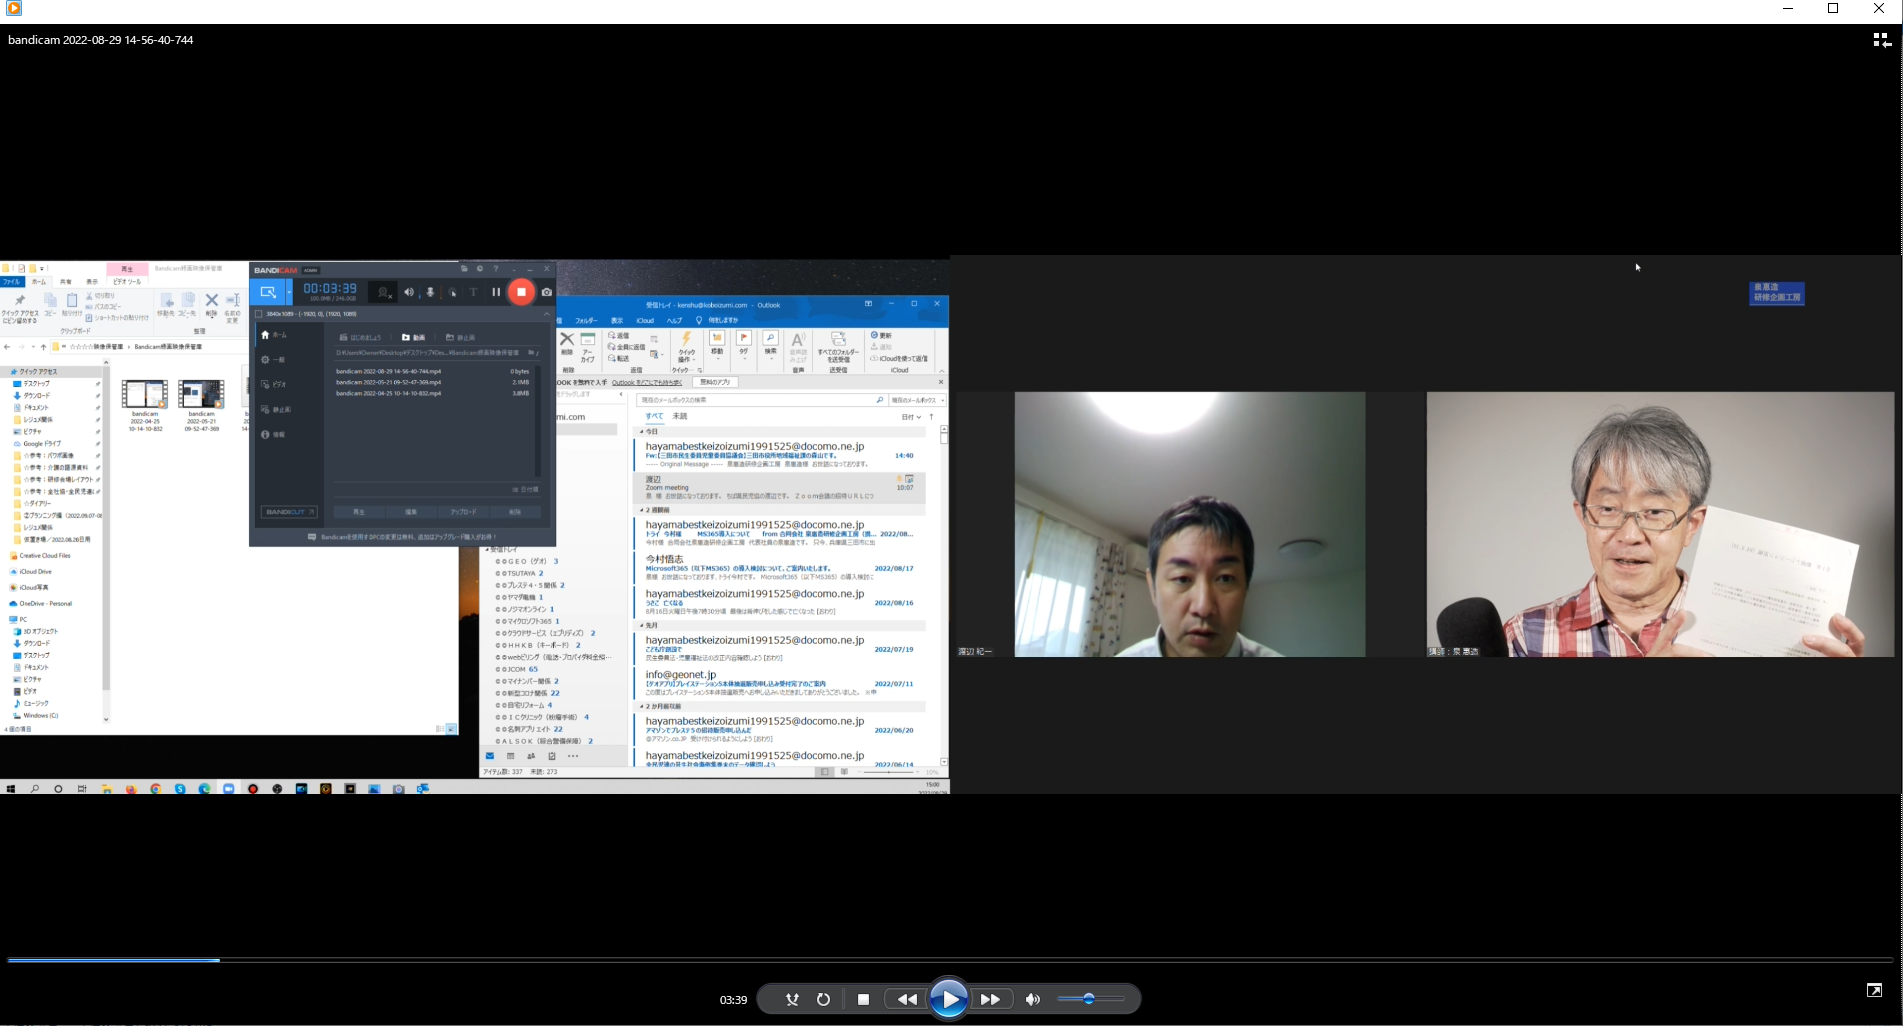
Task: Select ホーム in the Bandicam sidebar
Action: click(x=275, y=335)
